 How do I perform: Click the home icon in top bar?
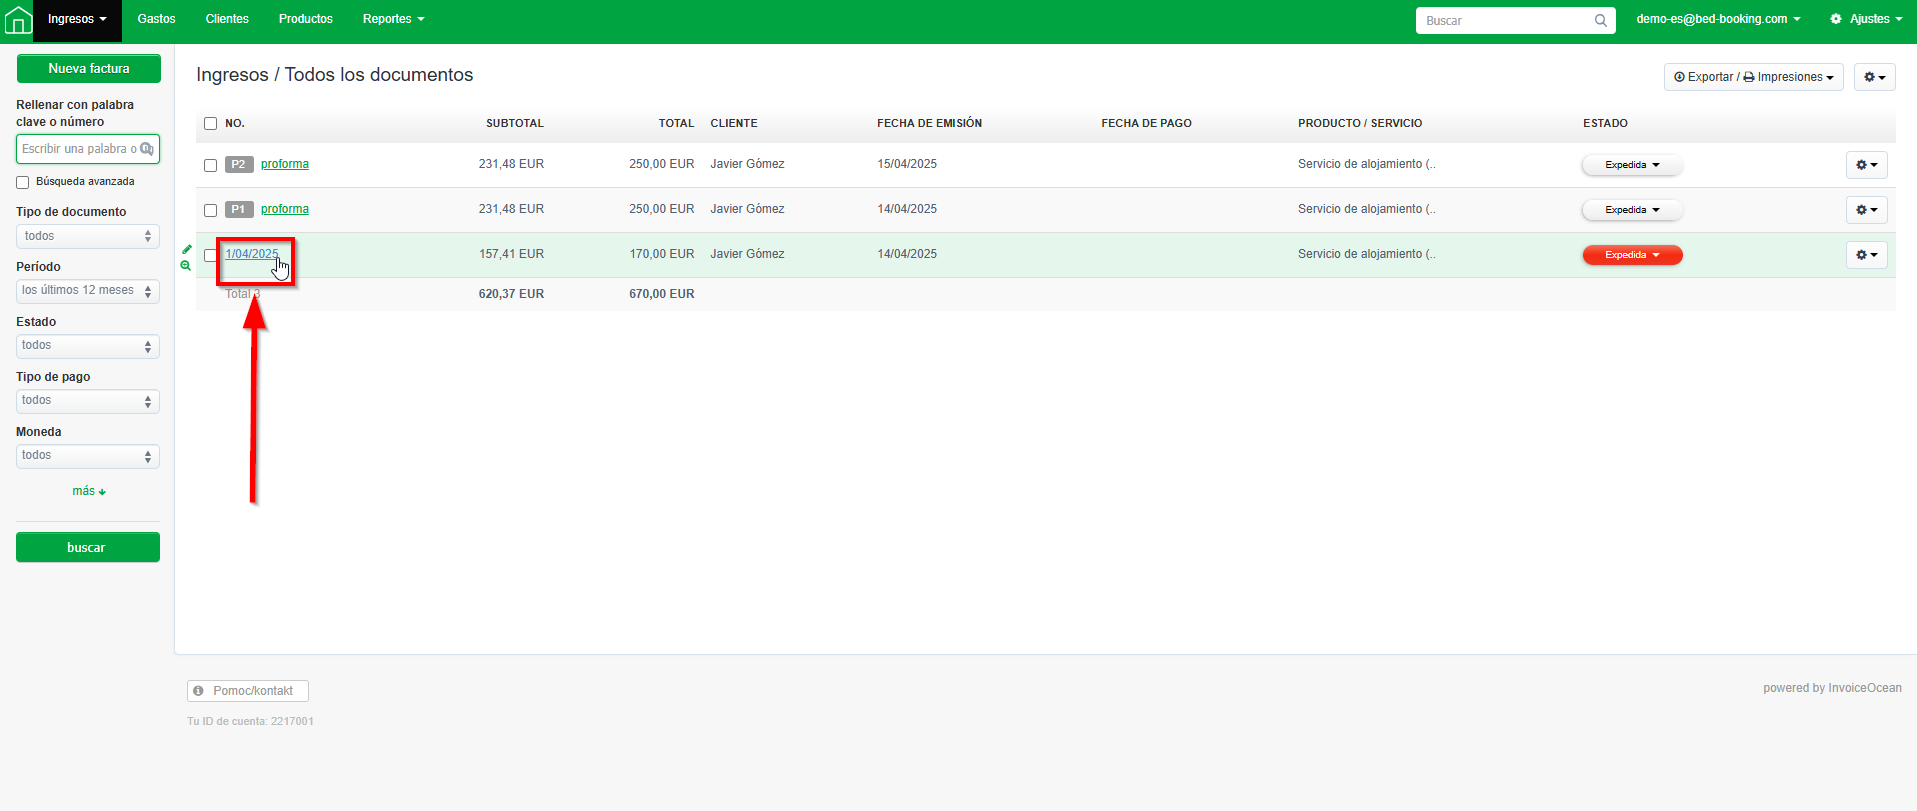[18, 20]
